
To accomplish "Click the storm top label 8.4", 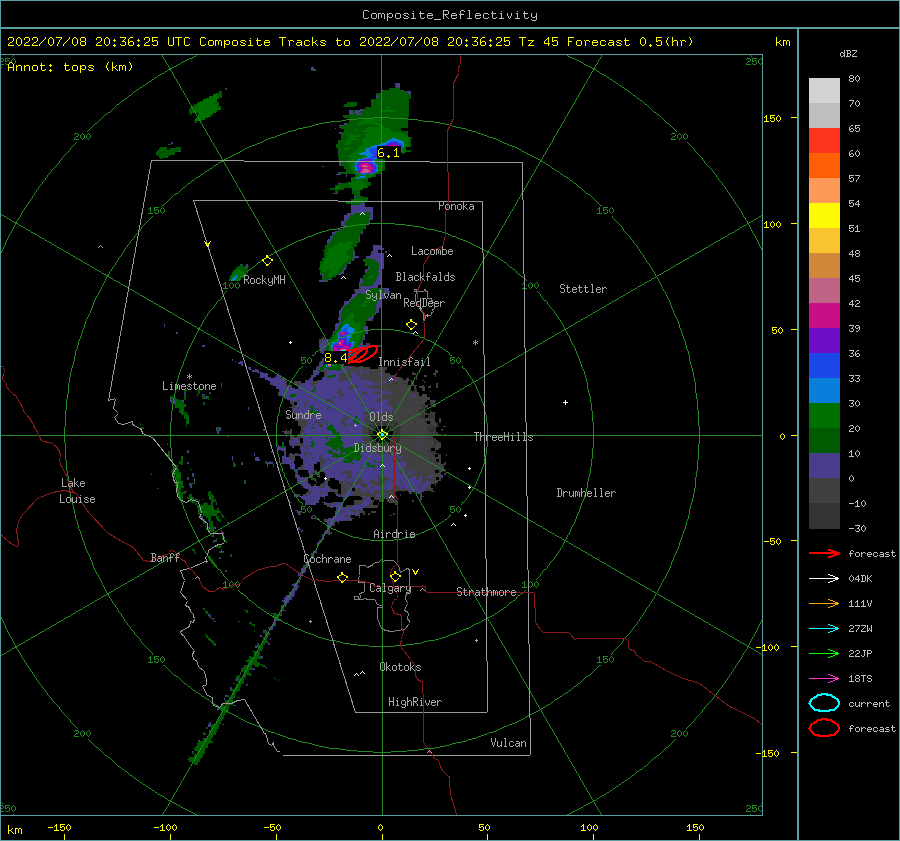I will 336,358.
